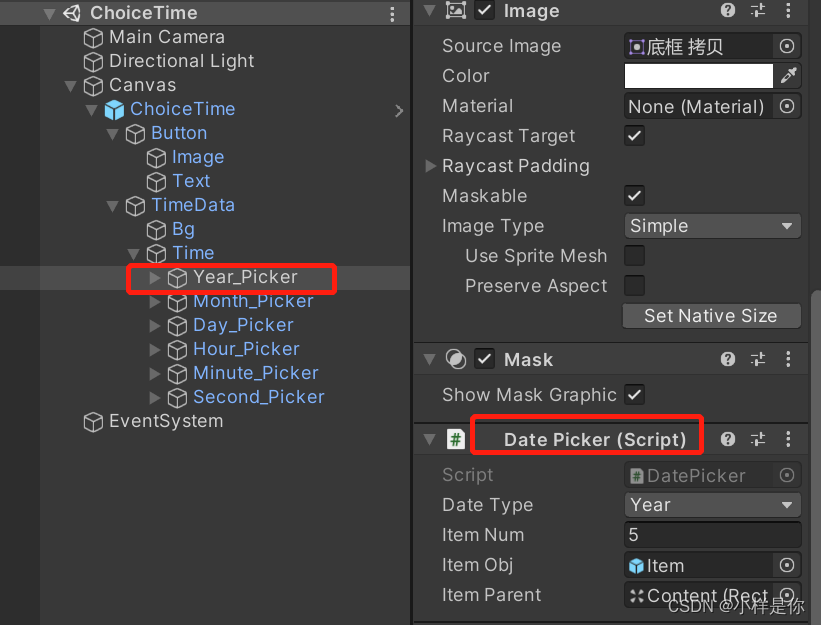Image resolution: width=821 pixels, height=625 pixels.
Task: Uncheck the Maskable option
Action: [x=634, y=196]
